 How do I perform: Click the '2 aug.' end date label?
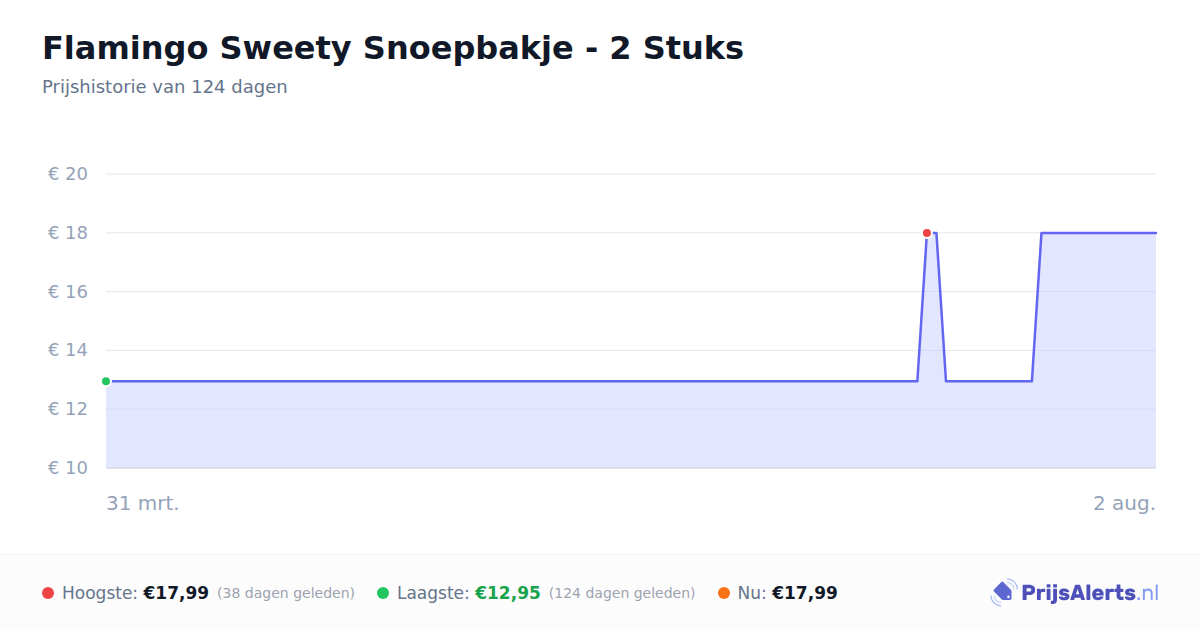pyautogui.click(x=1124, y=503)
